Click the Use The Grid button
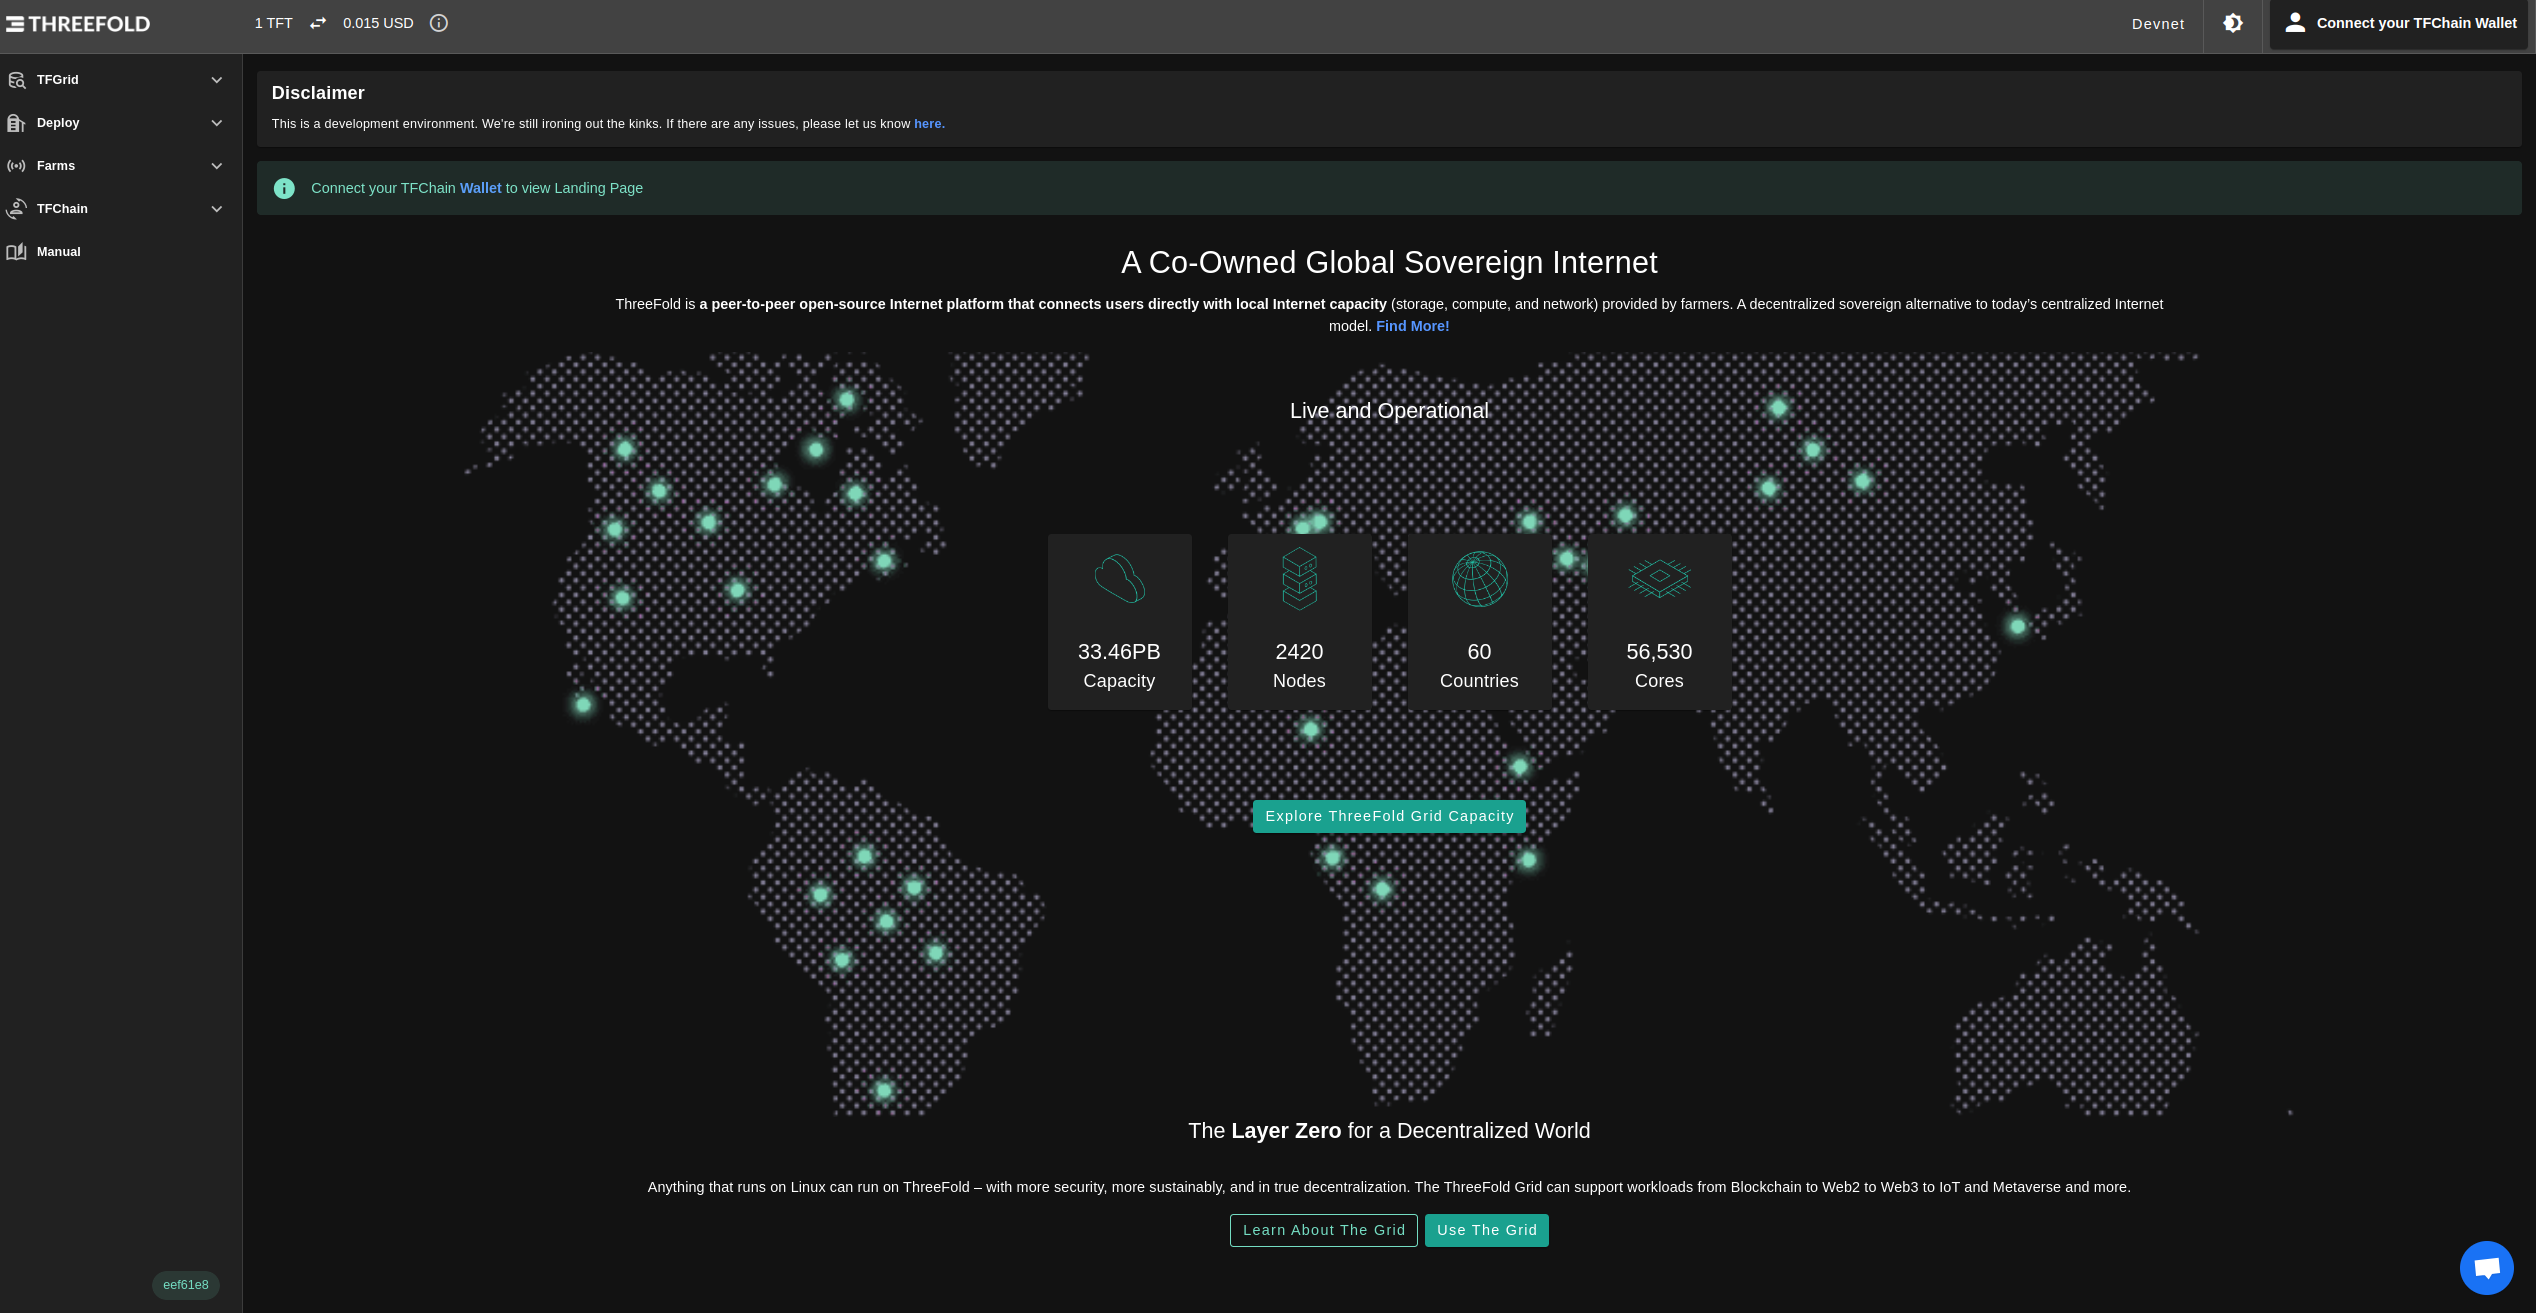The width and height of the screenshot is (2536, 1313). tap(1486, 1230)
